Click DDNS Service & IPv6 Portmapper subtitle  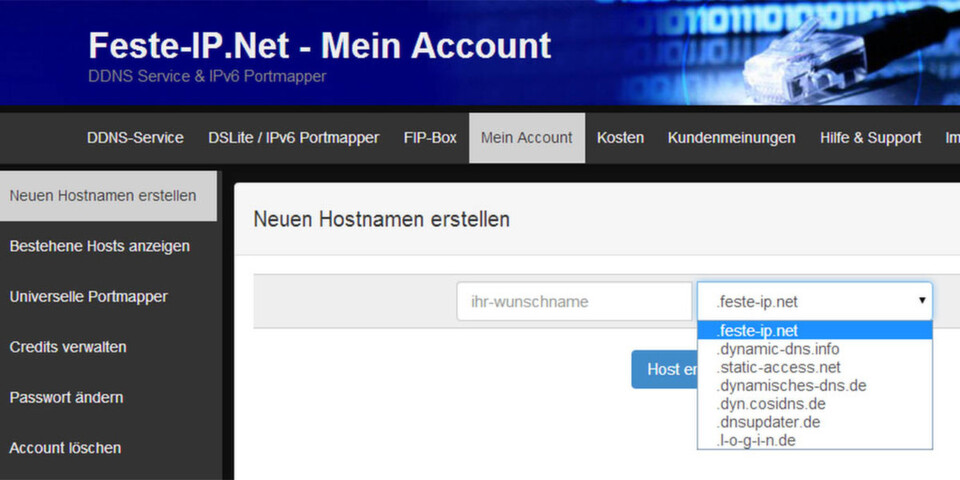coord(207,77)
